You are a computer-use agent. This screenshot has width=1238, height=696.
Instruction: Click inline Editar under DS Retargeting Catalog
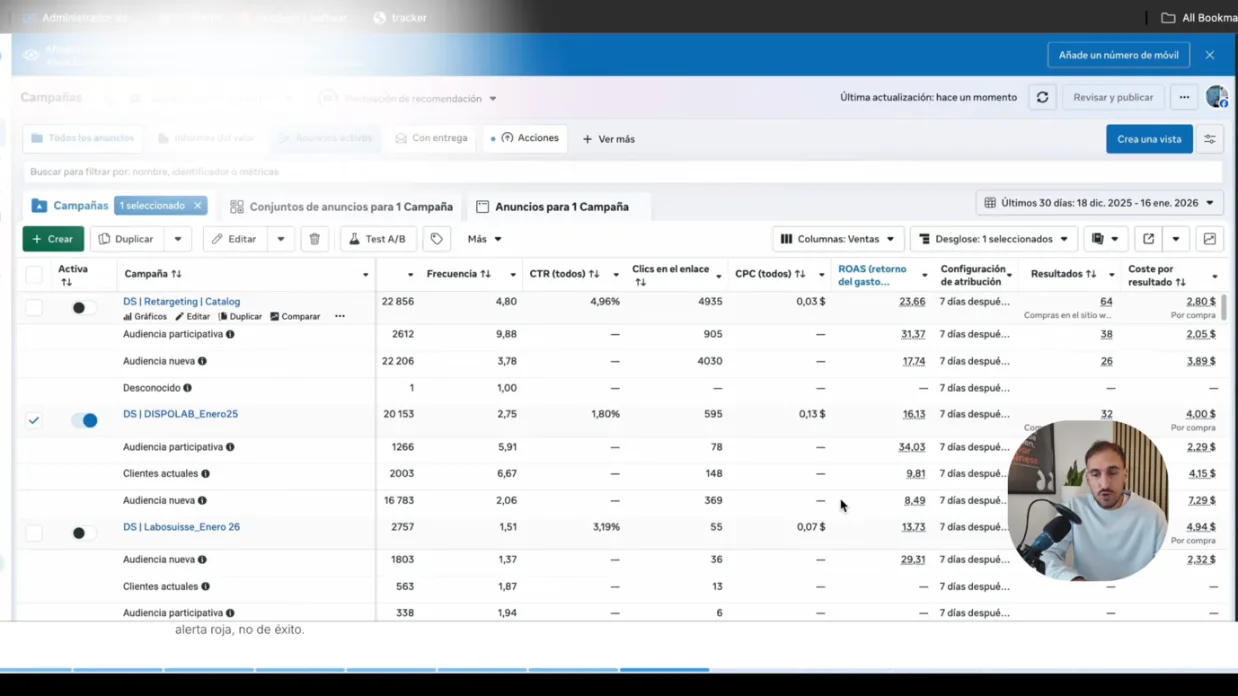[x=192, y=317]
